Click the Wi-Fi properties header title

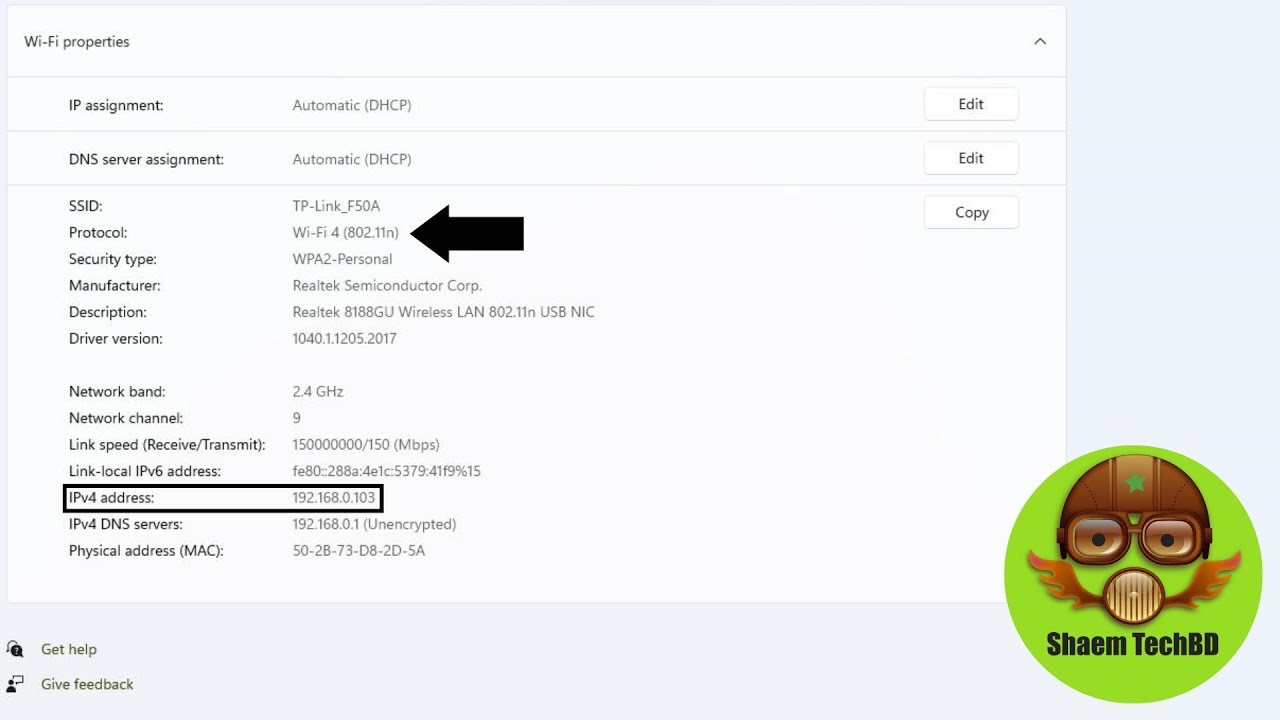pos(77,42)
